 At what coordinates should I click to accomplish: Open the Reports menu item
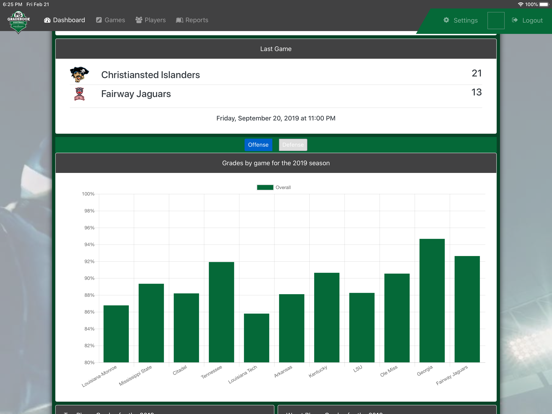pyautogui.click(x=192, y=20)
